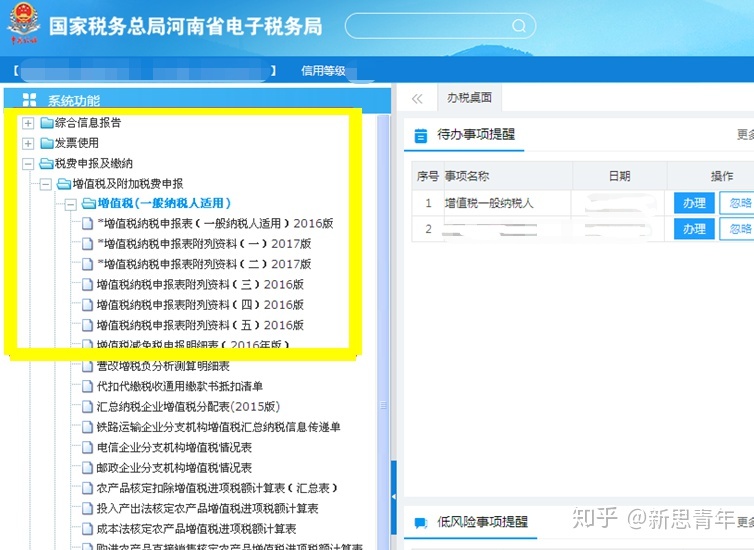The height and width of the screenshot is (550, 754).
Task: Expand the 综合信息报告 tree node
Action: point(28,123)
